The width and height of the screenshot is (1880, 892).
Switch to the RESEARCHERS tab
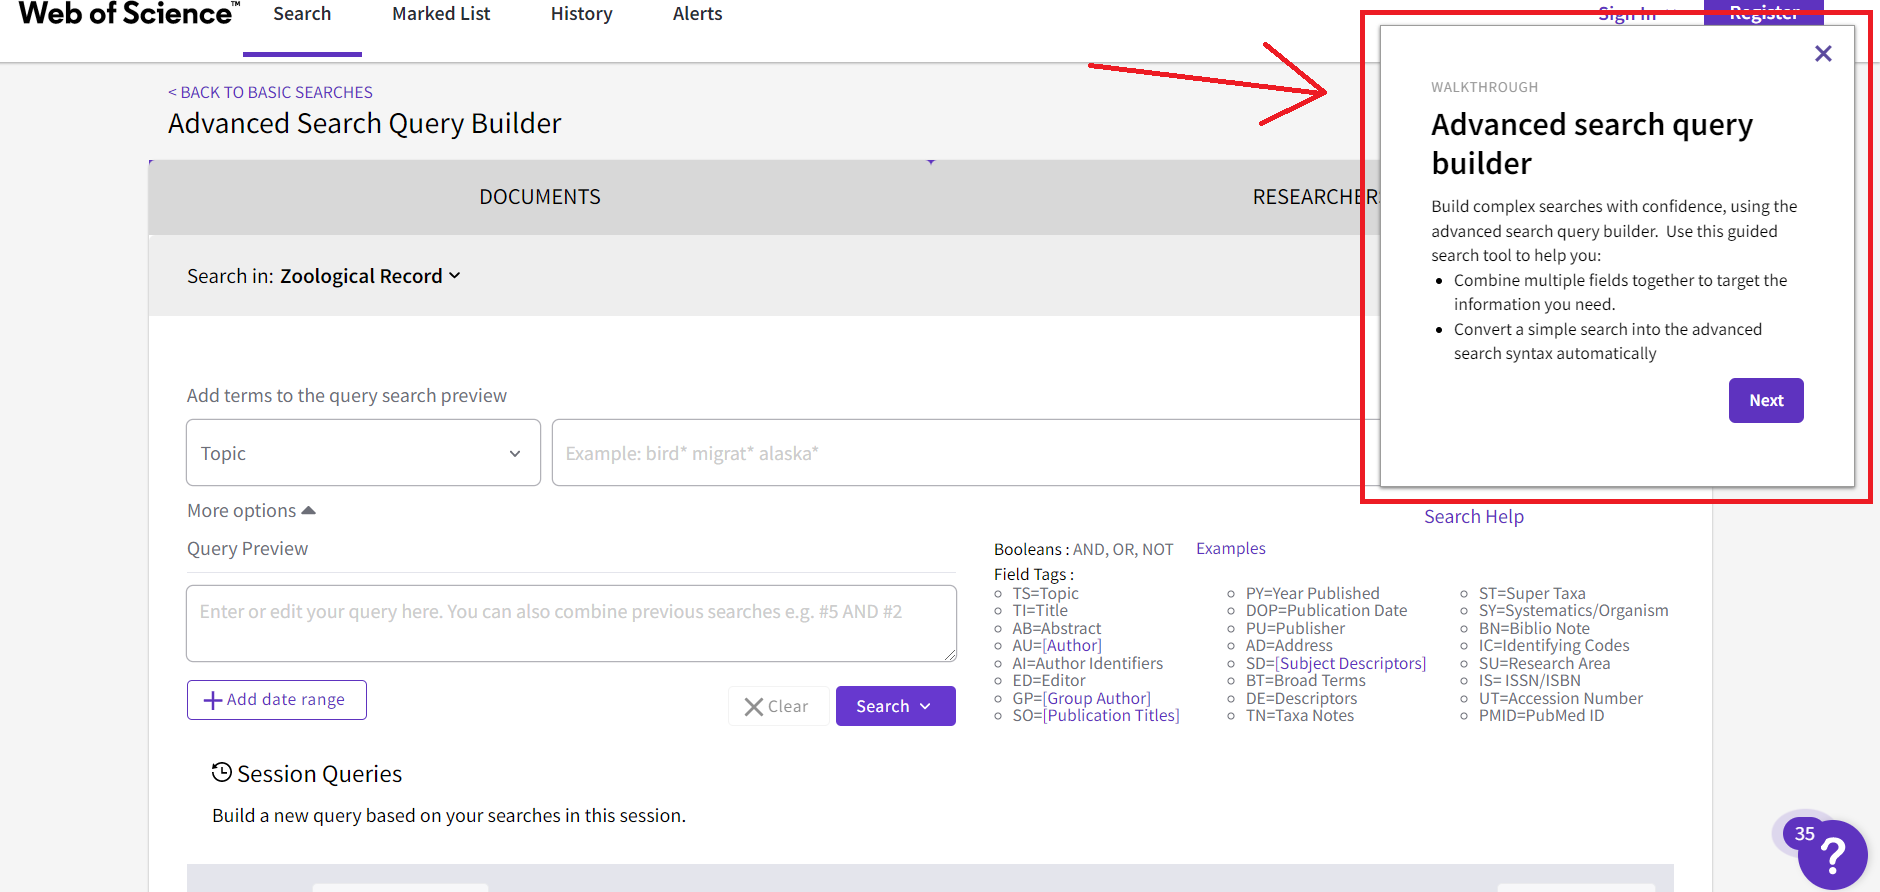point(1315,197)
